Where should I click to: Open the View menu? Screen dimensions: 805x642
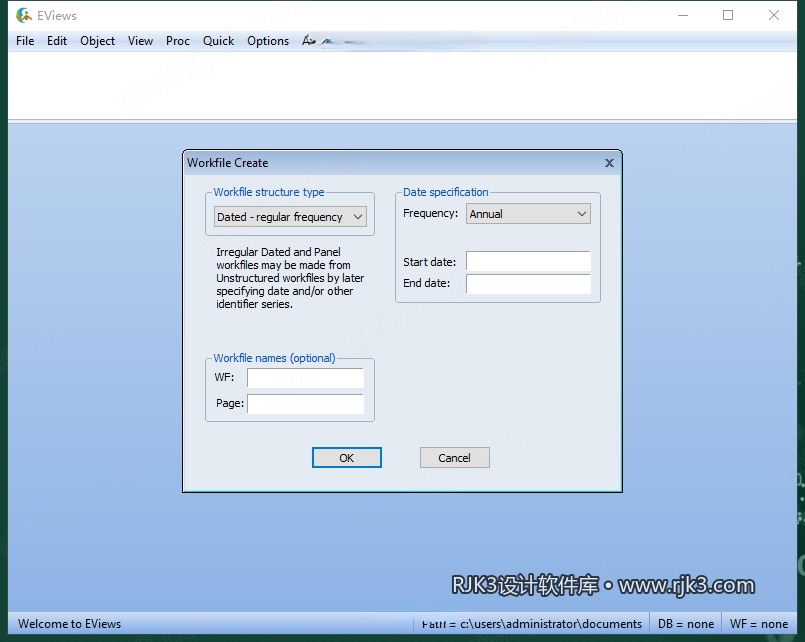(x=140, y=41)
